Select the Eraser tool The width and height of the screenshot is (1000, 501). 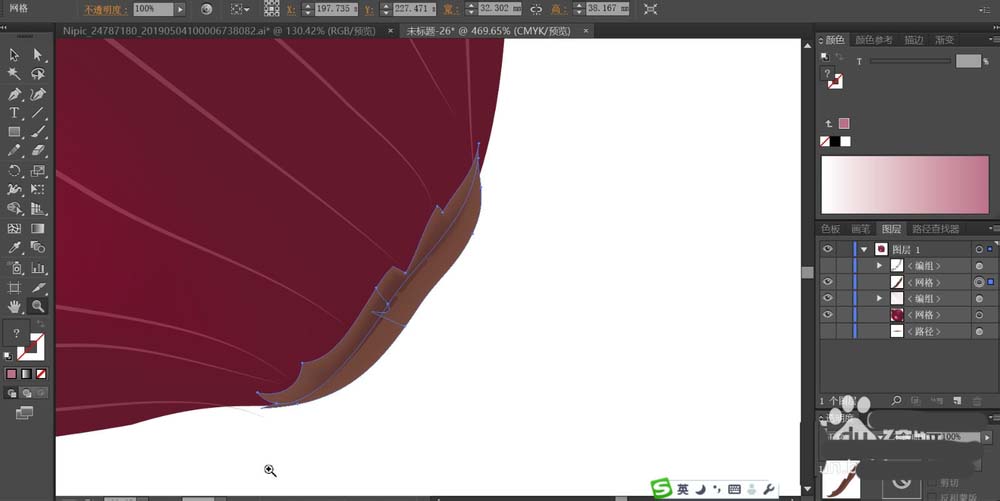click(38, 151)
